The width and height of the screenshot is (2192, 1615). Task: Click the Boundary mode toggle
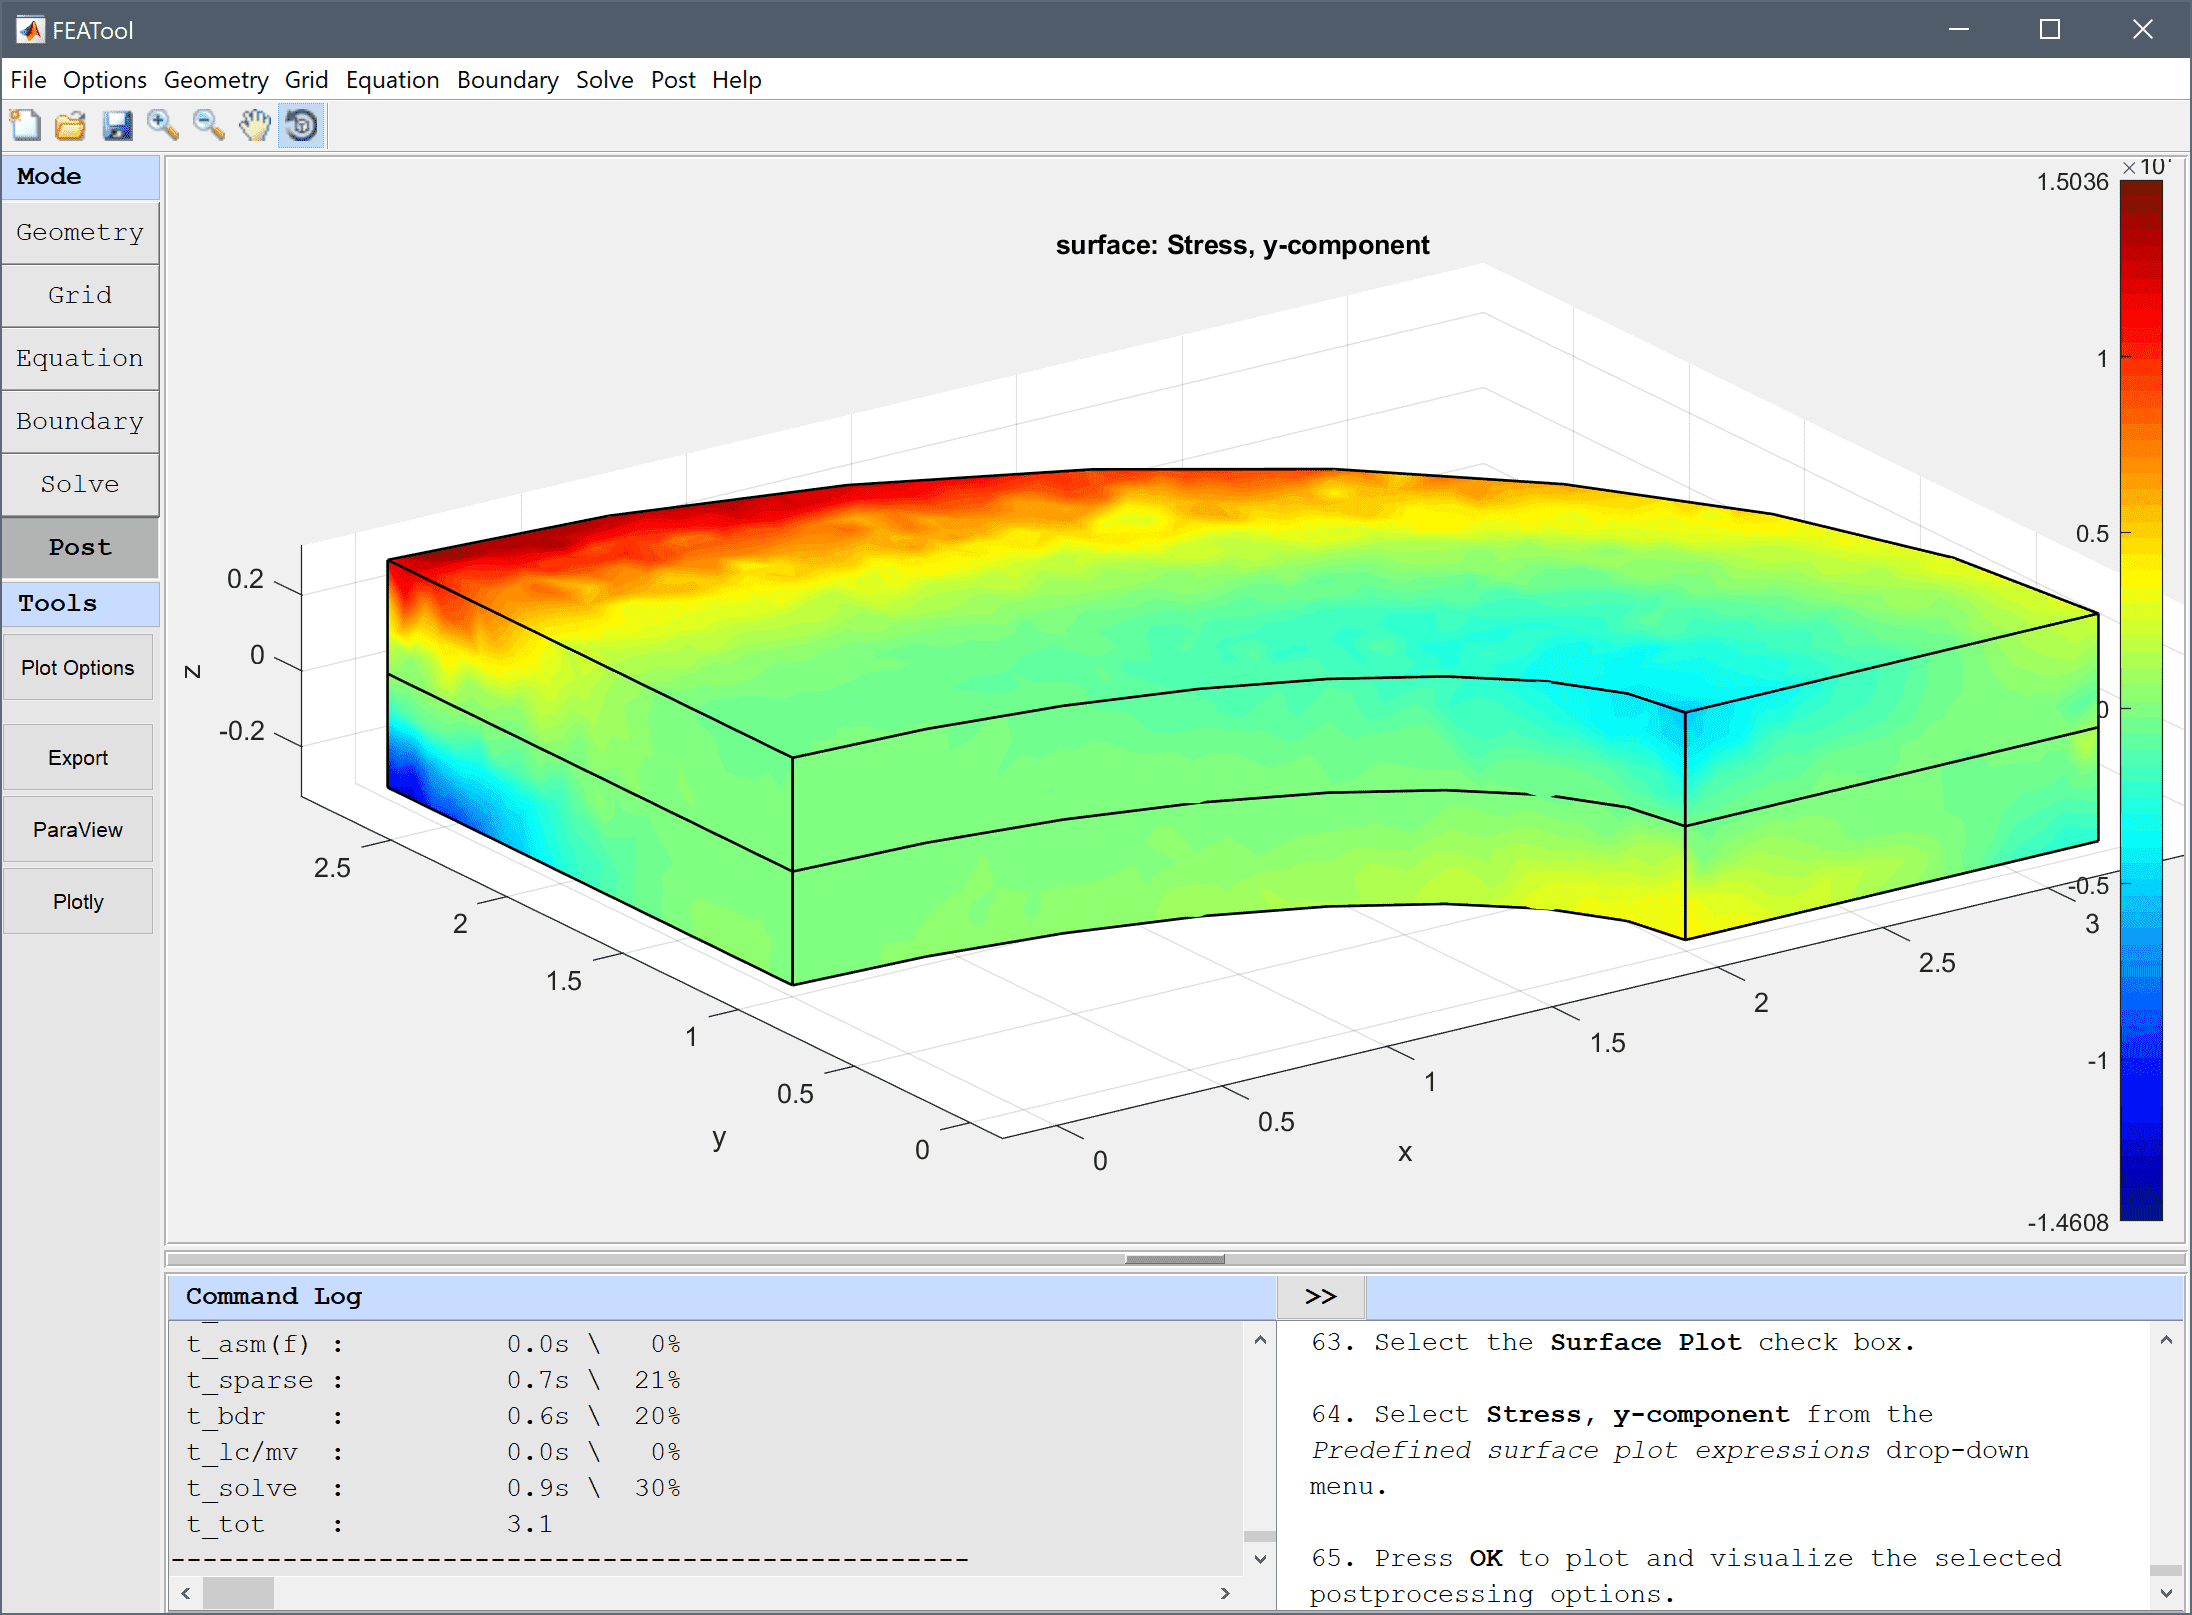80,420
